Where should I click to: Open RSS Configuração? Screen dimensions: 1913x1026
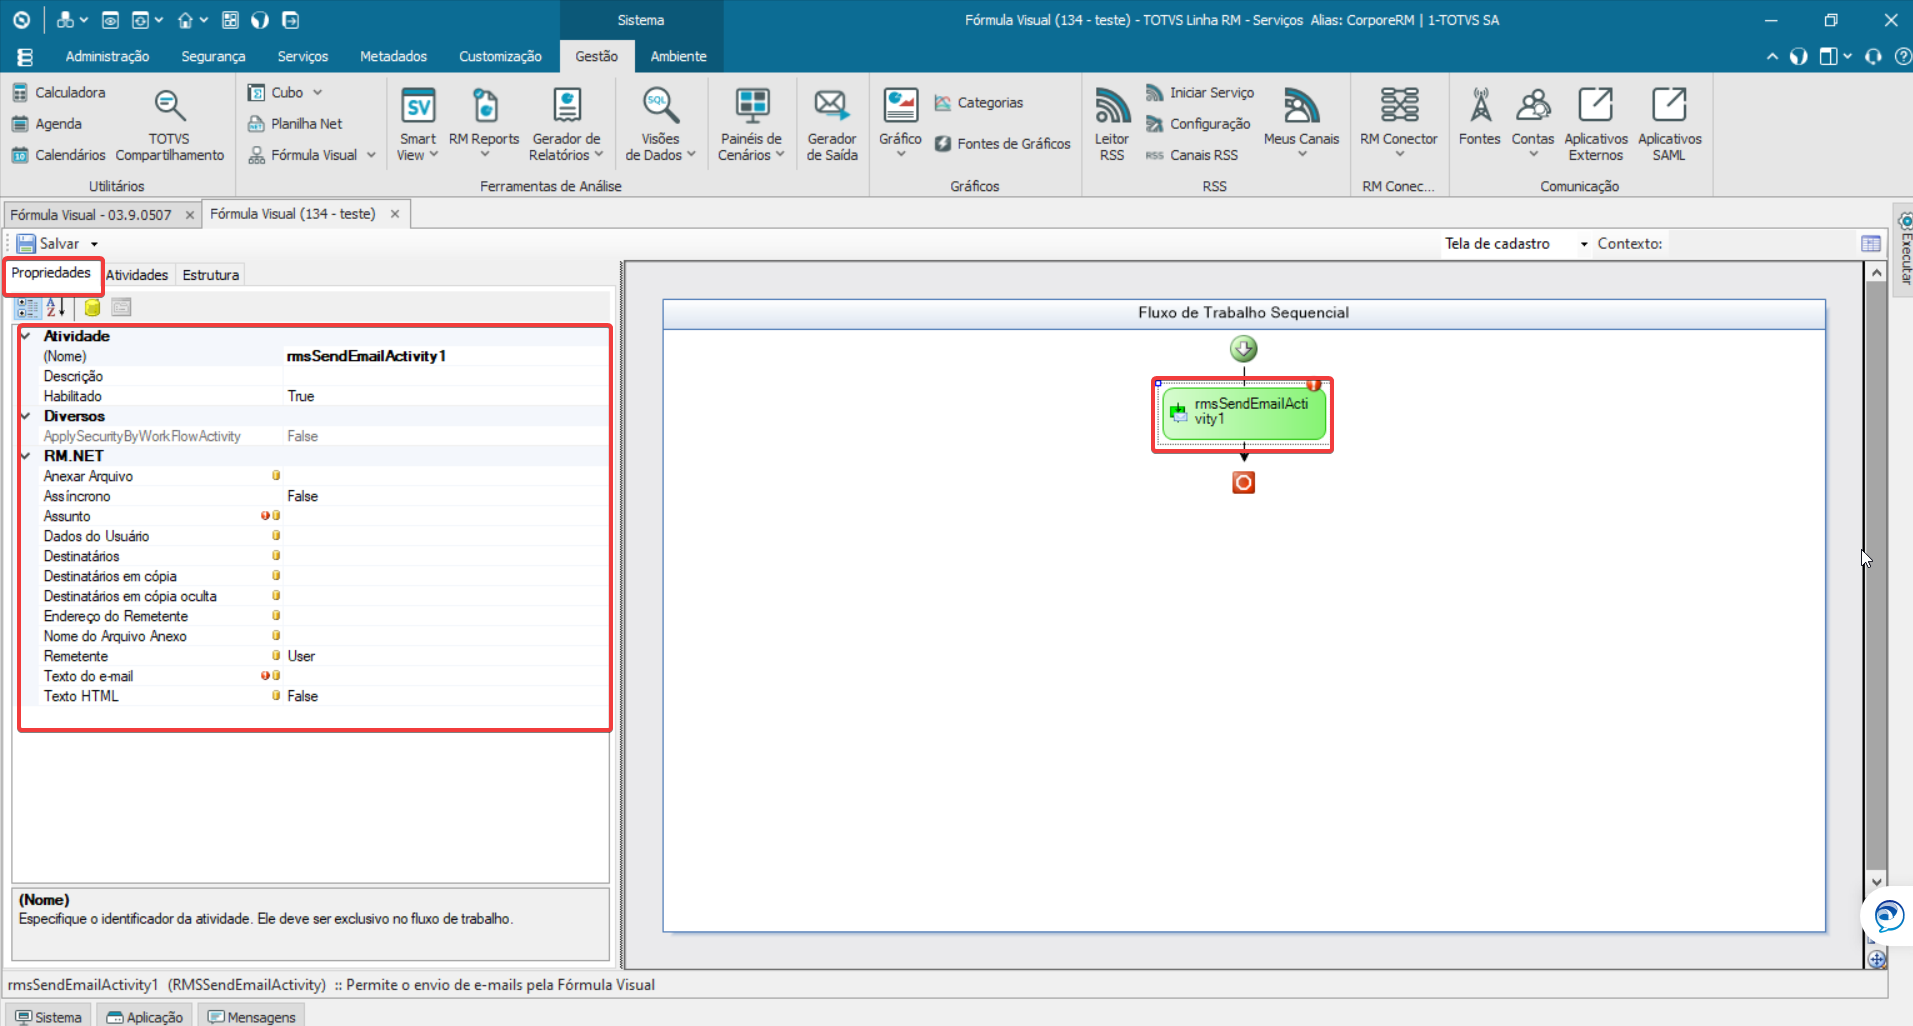pos(1198,124)
